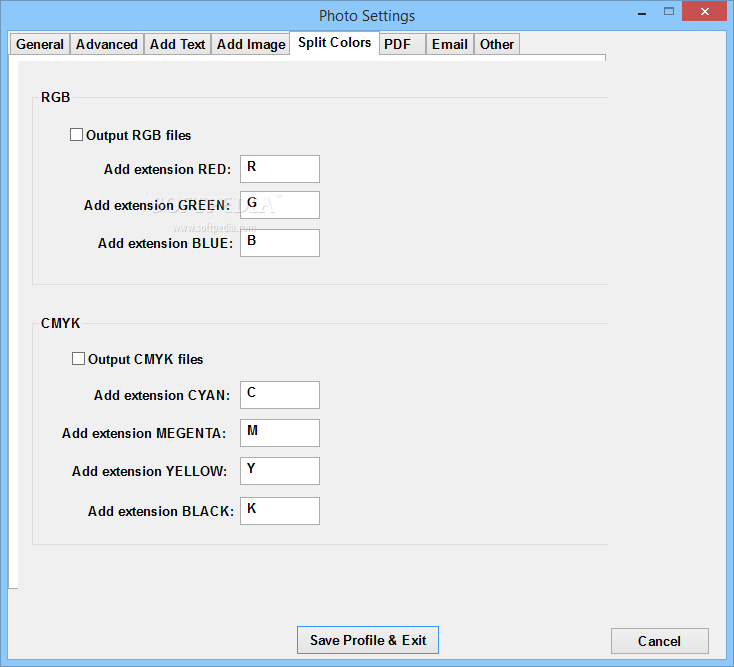
Task: Click the CYAN extension input field
Action: (280, 395)
